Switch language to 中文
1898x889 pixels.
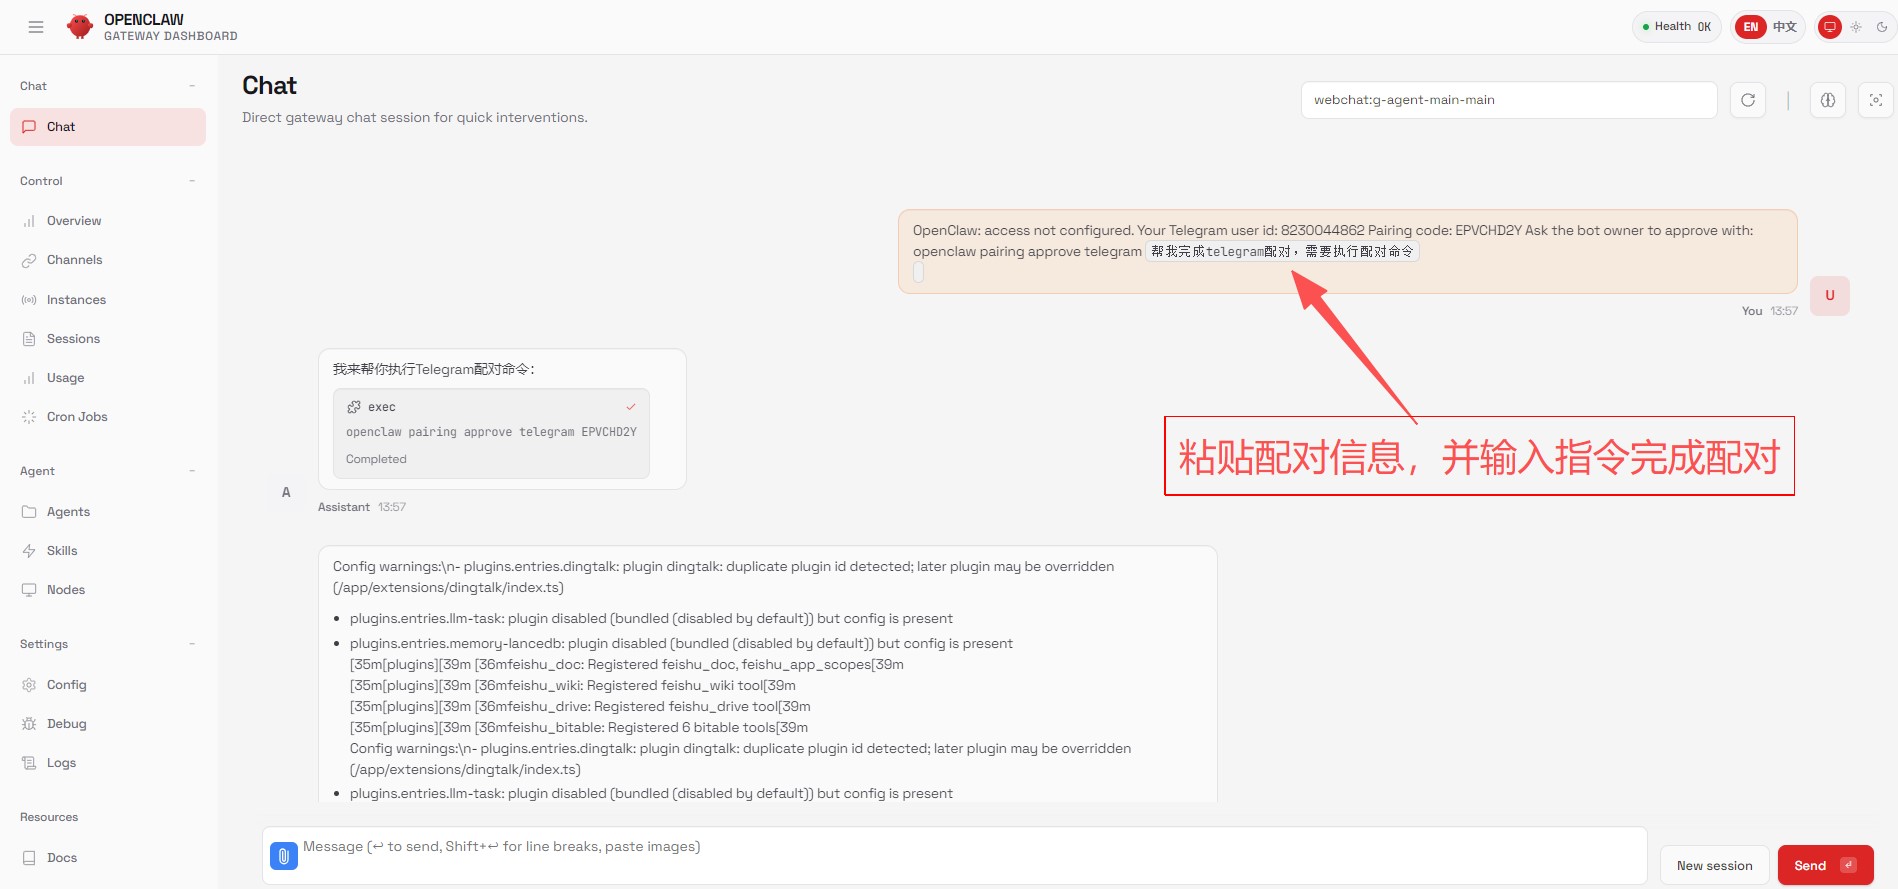(1785, 27)
